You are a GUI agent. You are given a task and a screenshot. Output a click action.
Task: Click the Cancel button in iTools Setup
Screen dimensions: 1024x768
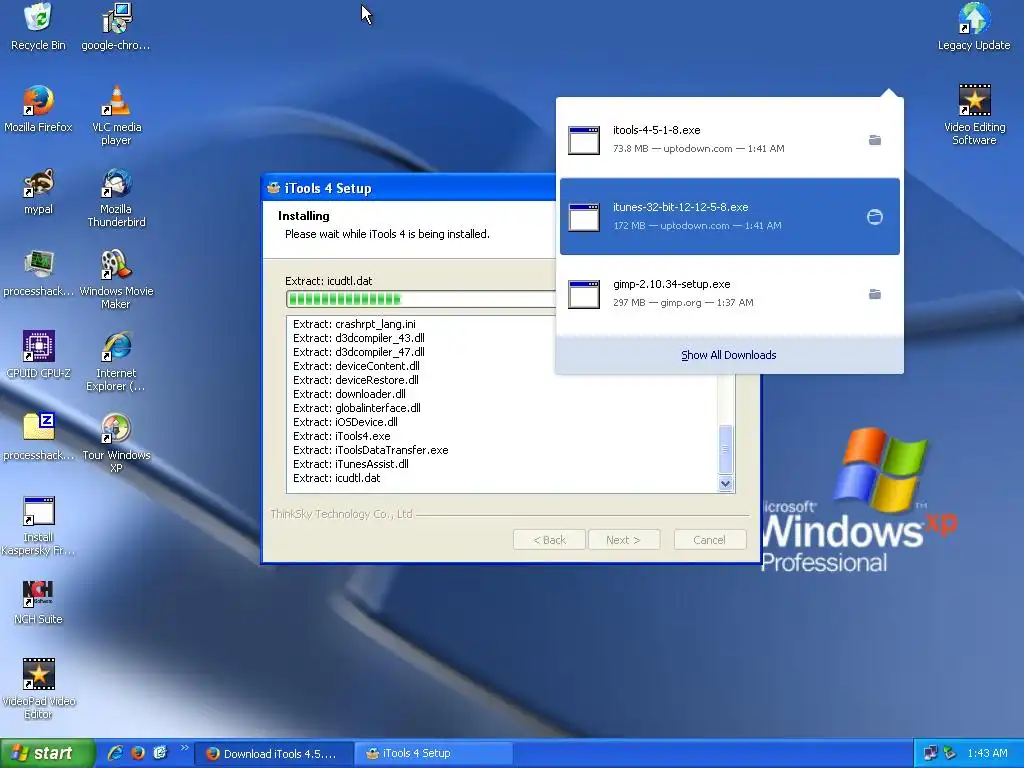(710, 539)
